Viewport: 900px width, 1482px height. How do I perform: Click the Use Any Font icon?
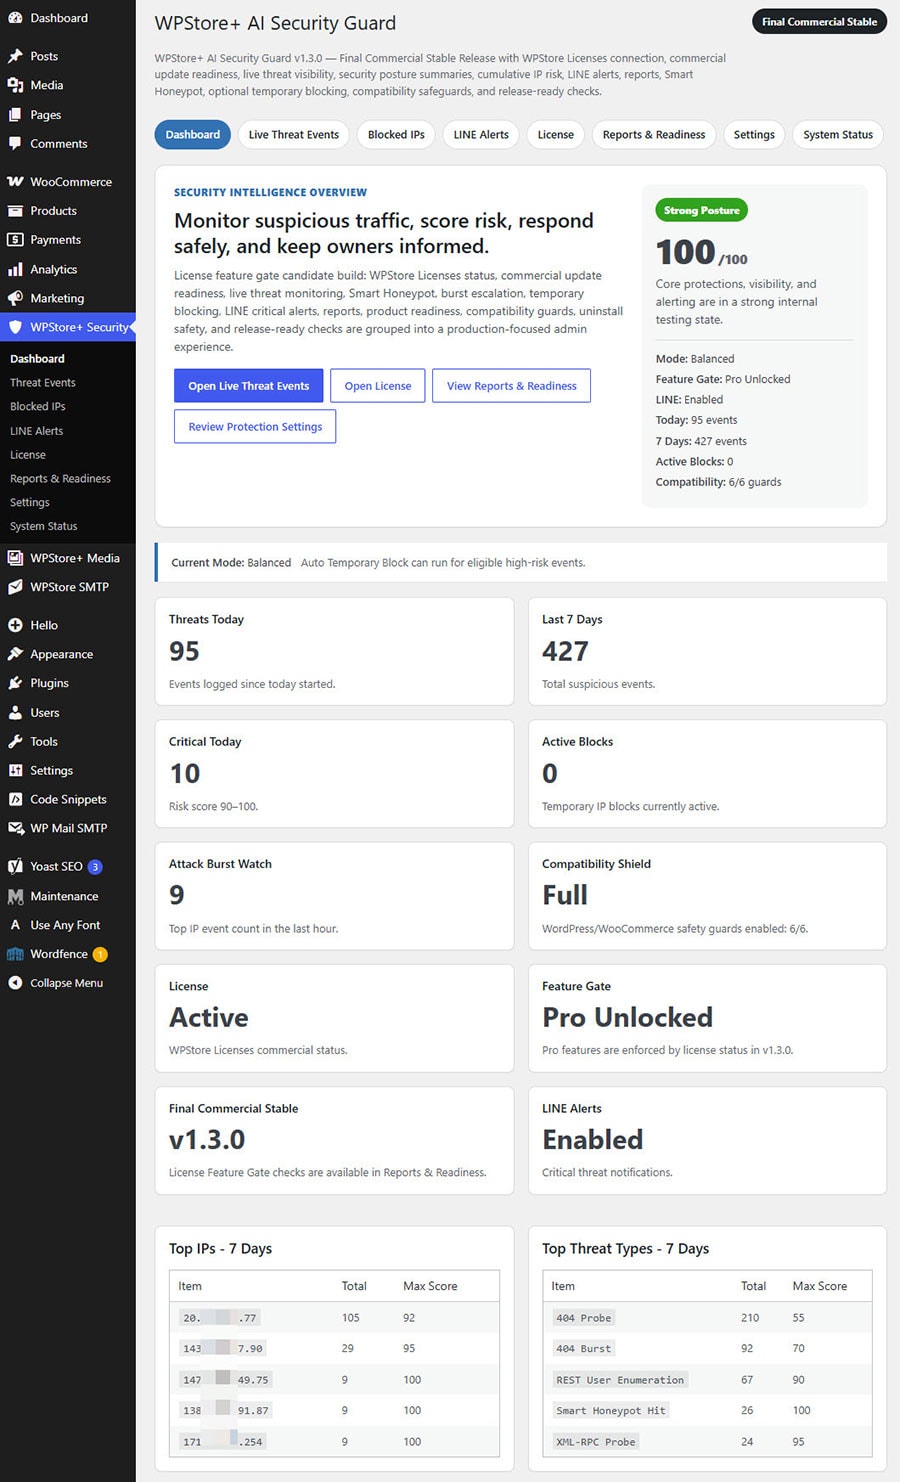[x=15, y=925]
